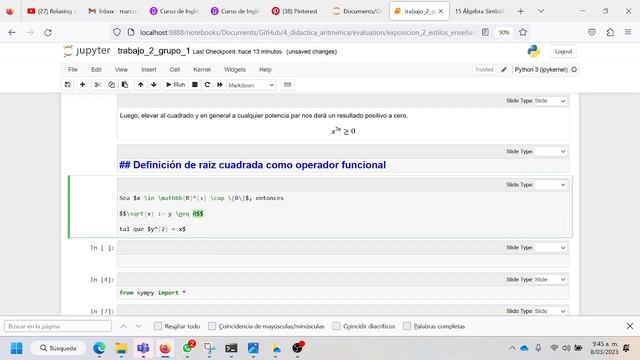Click the empty In [ ] code cell input

point(343,260)
